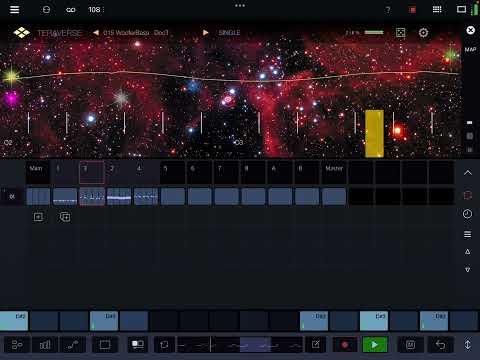Adjust the Teraverse volume slider
480x360 pixels.
tap(374, 32)
